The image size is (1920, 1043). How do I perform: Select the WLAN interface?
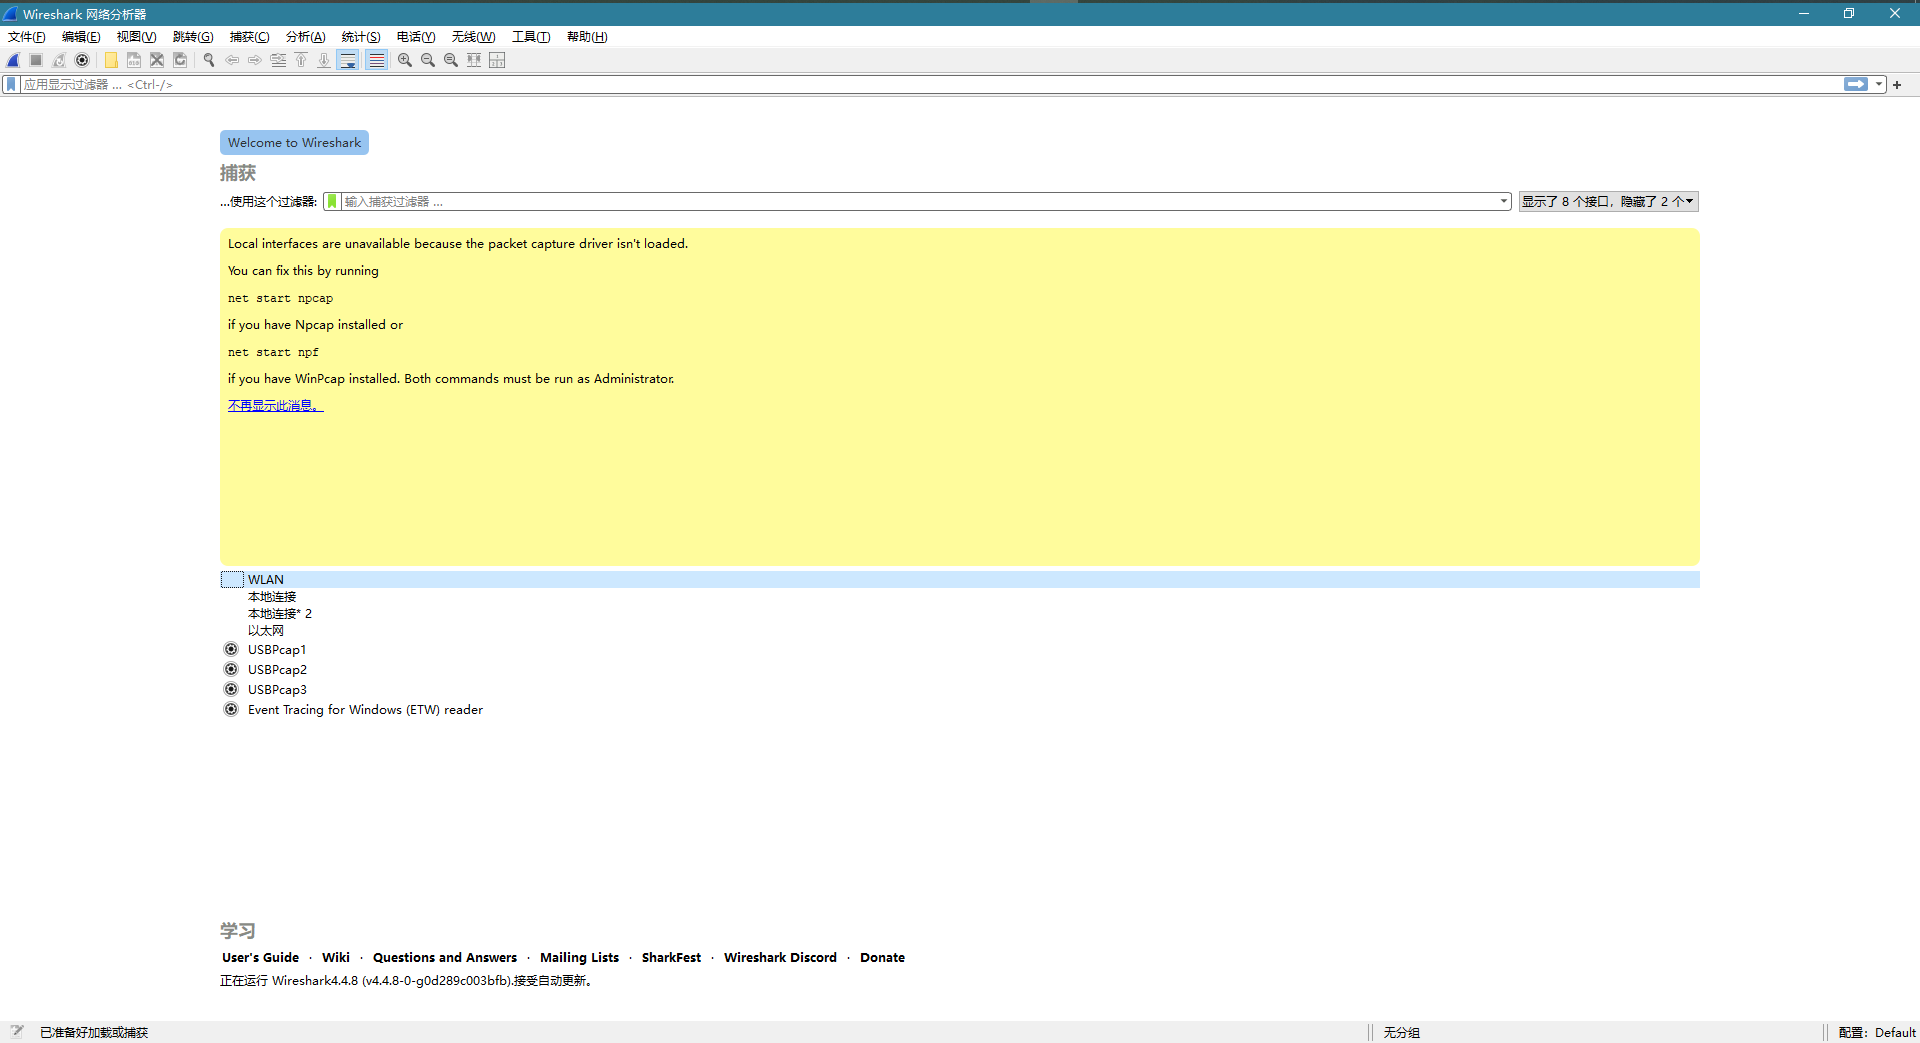959,580
